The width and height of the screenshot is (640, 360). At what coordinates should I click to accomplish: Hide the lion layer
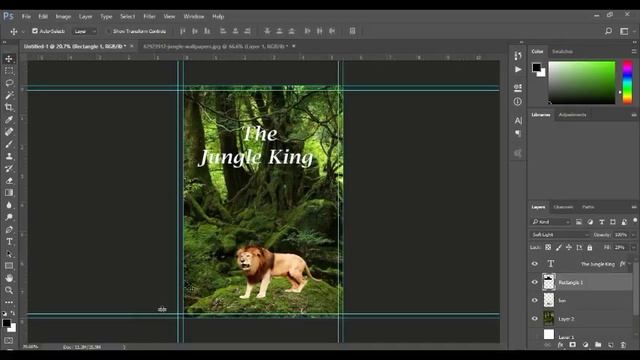[535, 300]
